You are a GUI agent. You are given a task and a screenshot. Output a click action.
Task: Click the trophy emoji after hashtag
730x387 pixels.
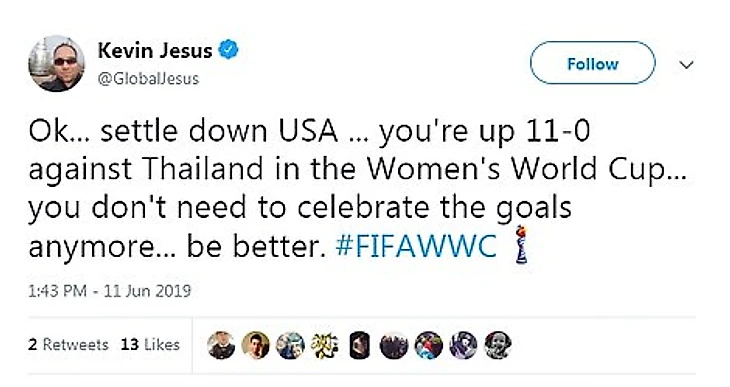(521, 244)
